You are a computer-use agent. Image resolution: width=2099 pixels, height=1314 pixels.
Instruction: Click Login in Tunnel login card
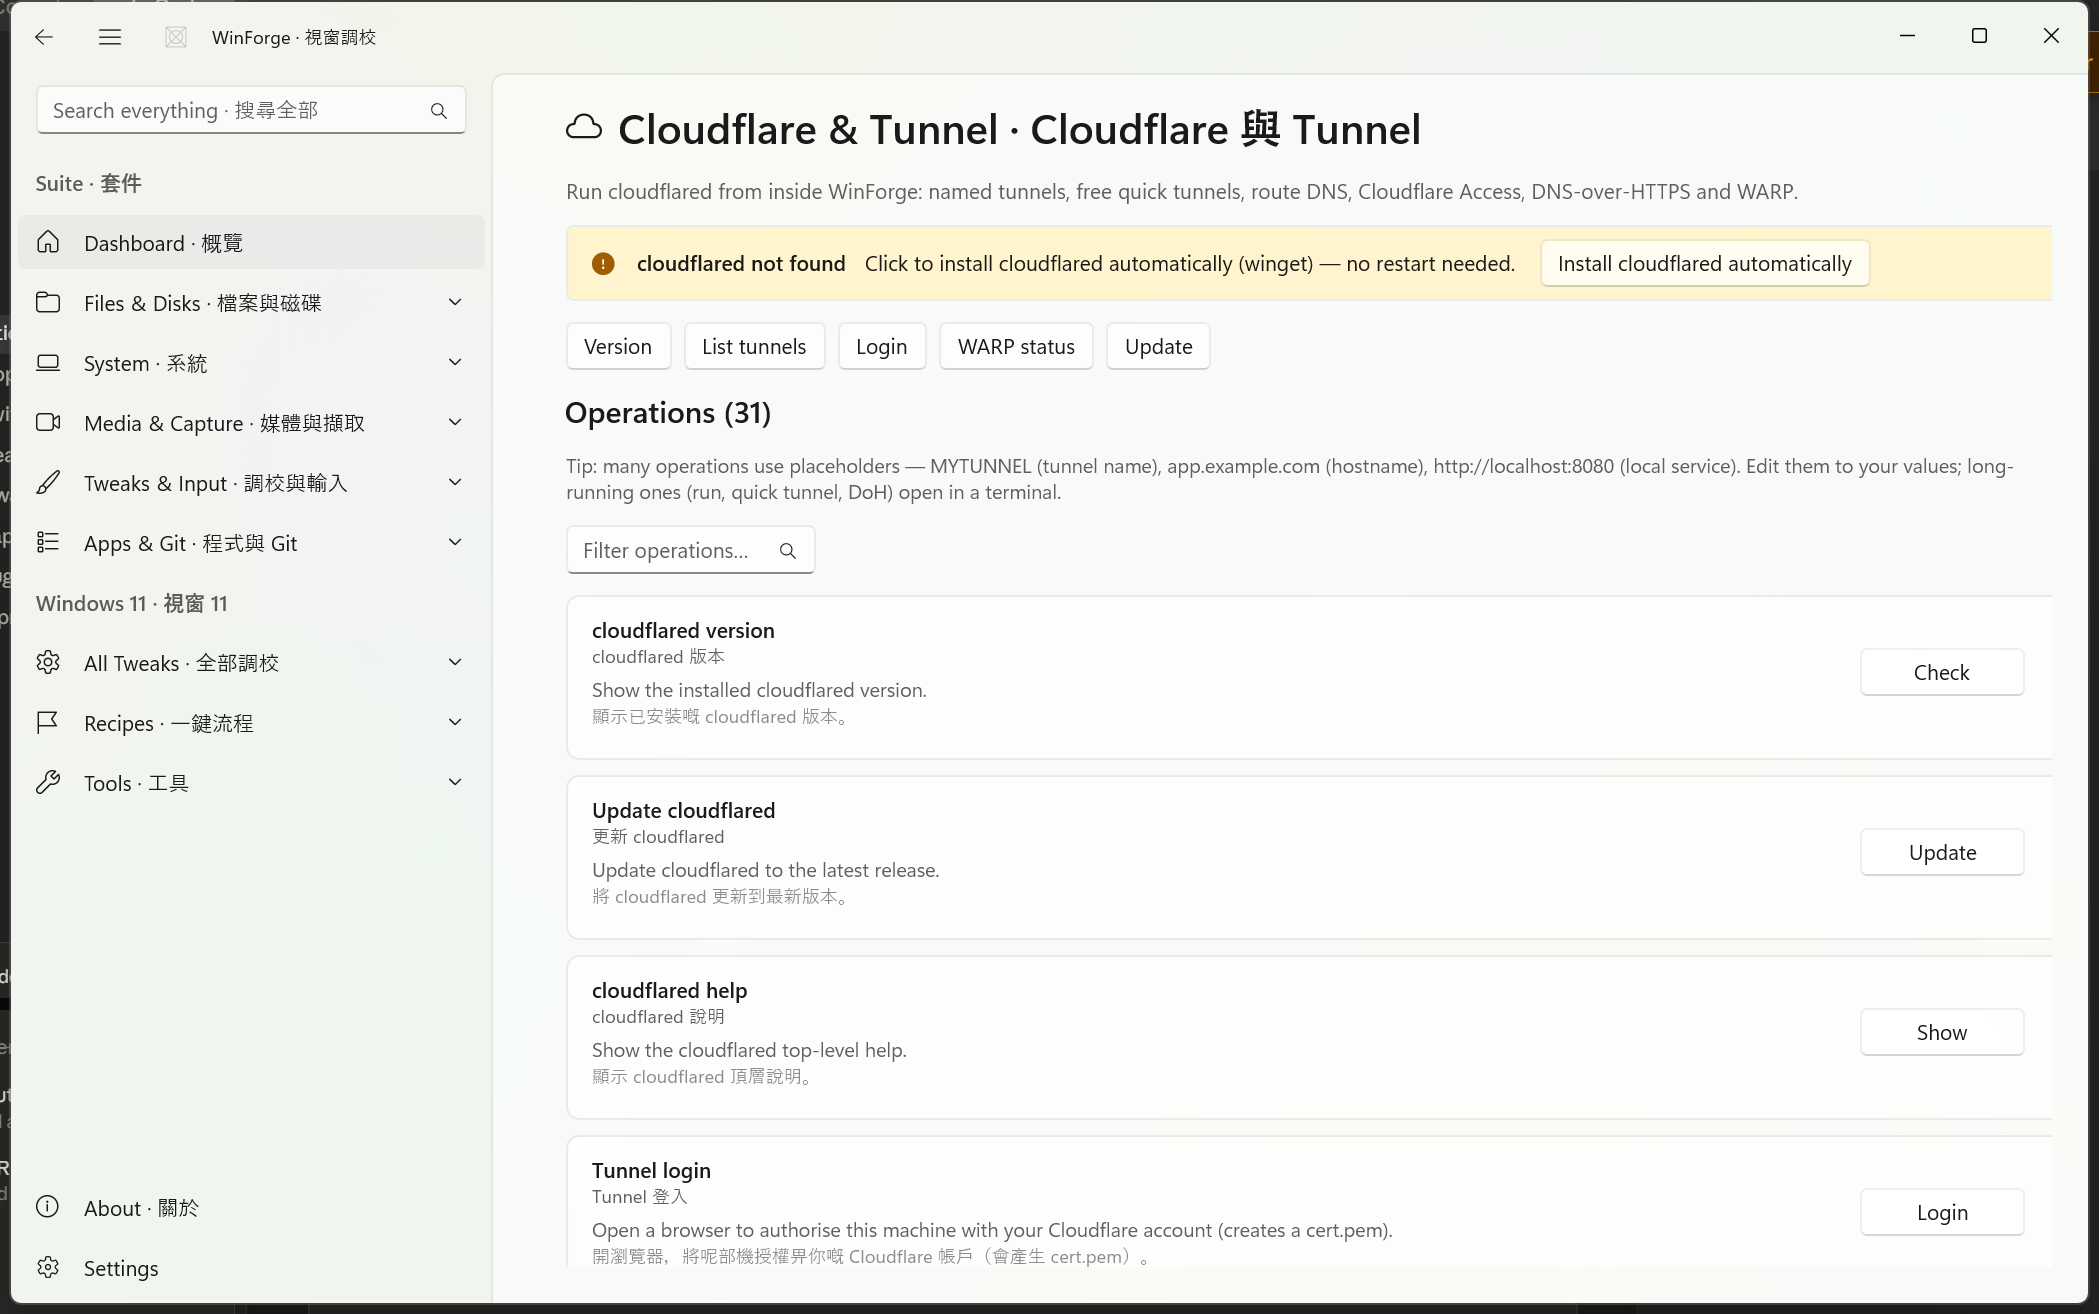click(x=1941, y=1212)
